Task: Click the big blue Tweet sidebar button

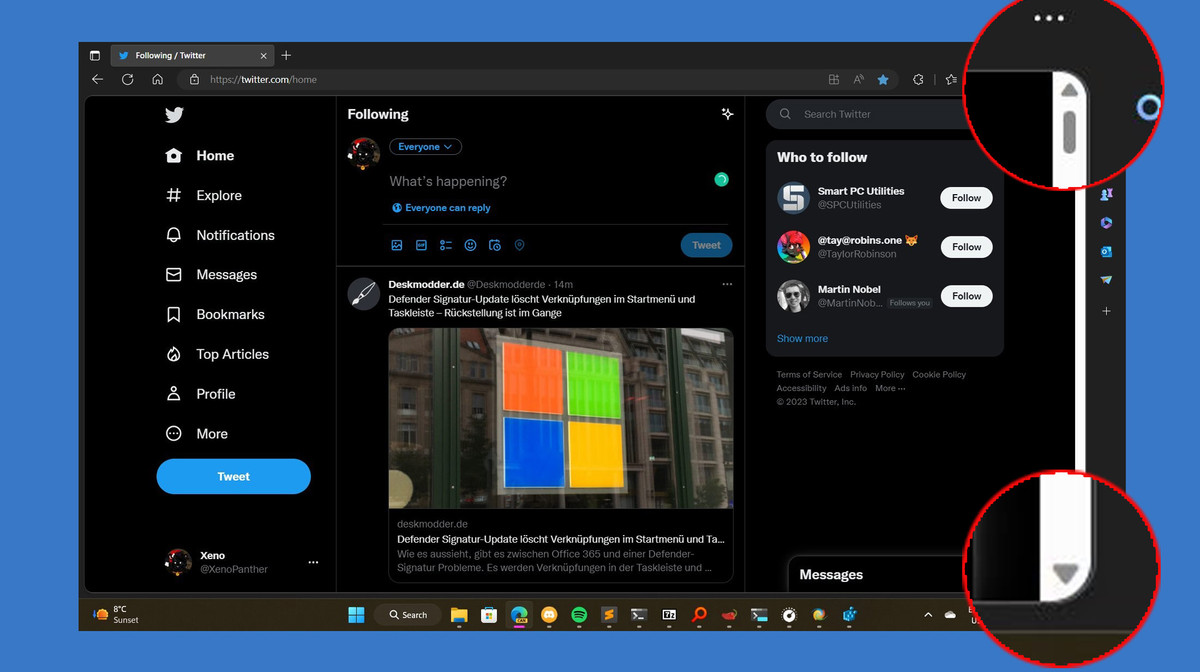Action: point(234,477)
